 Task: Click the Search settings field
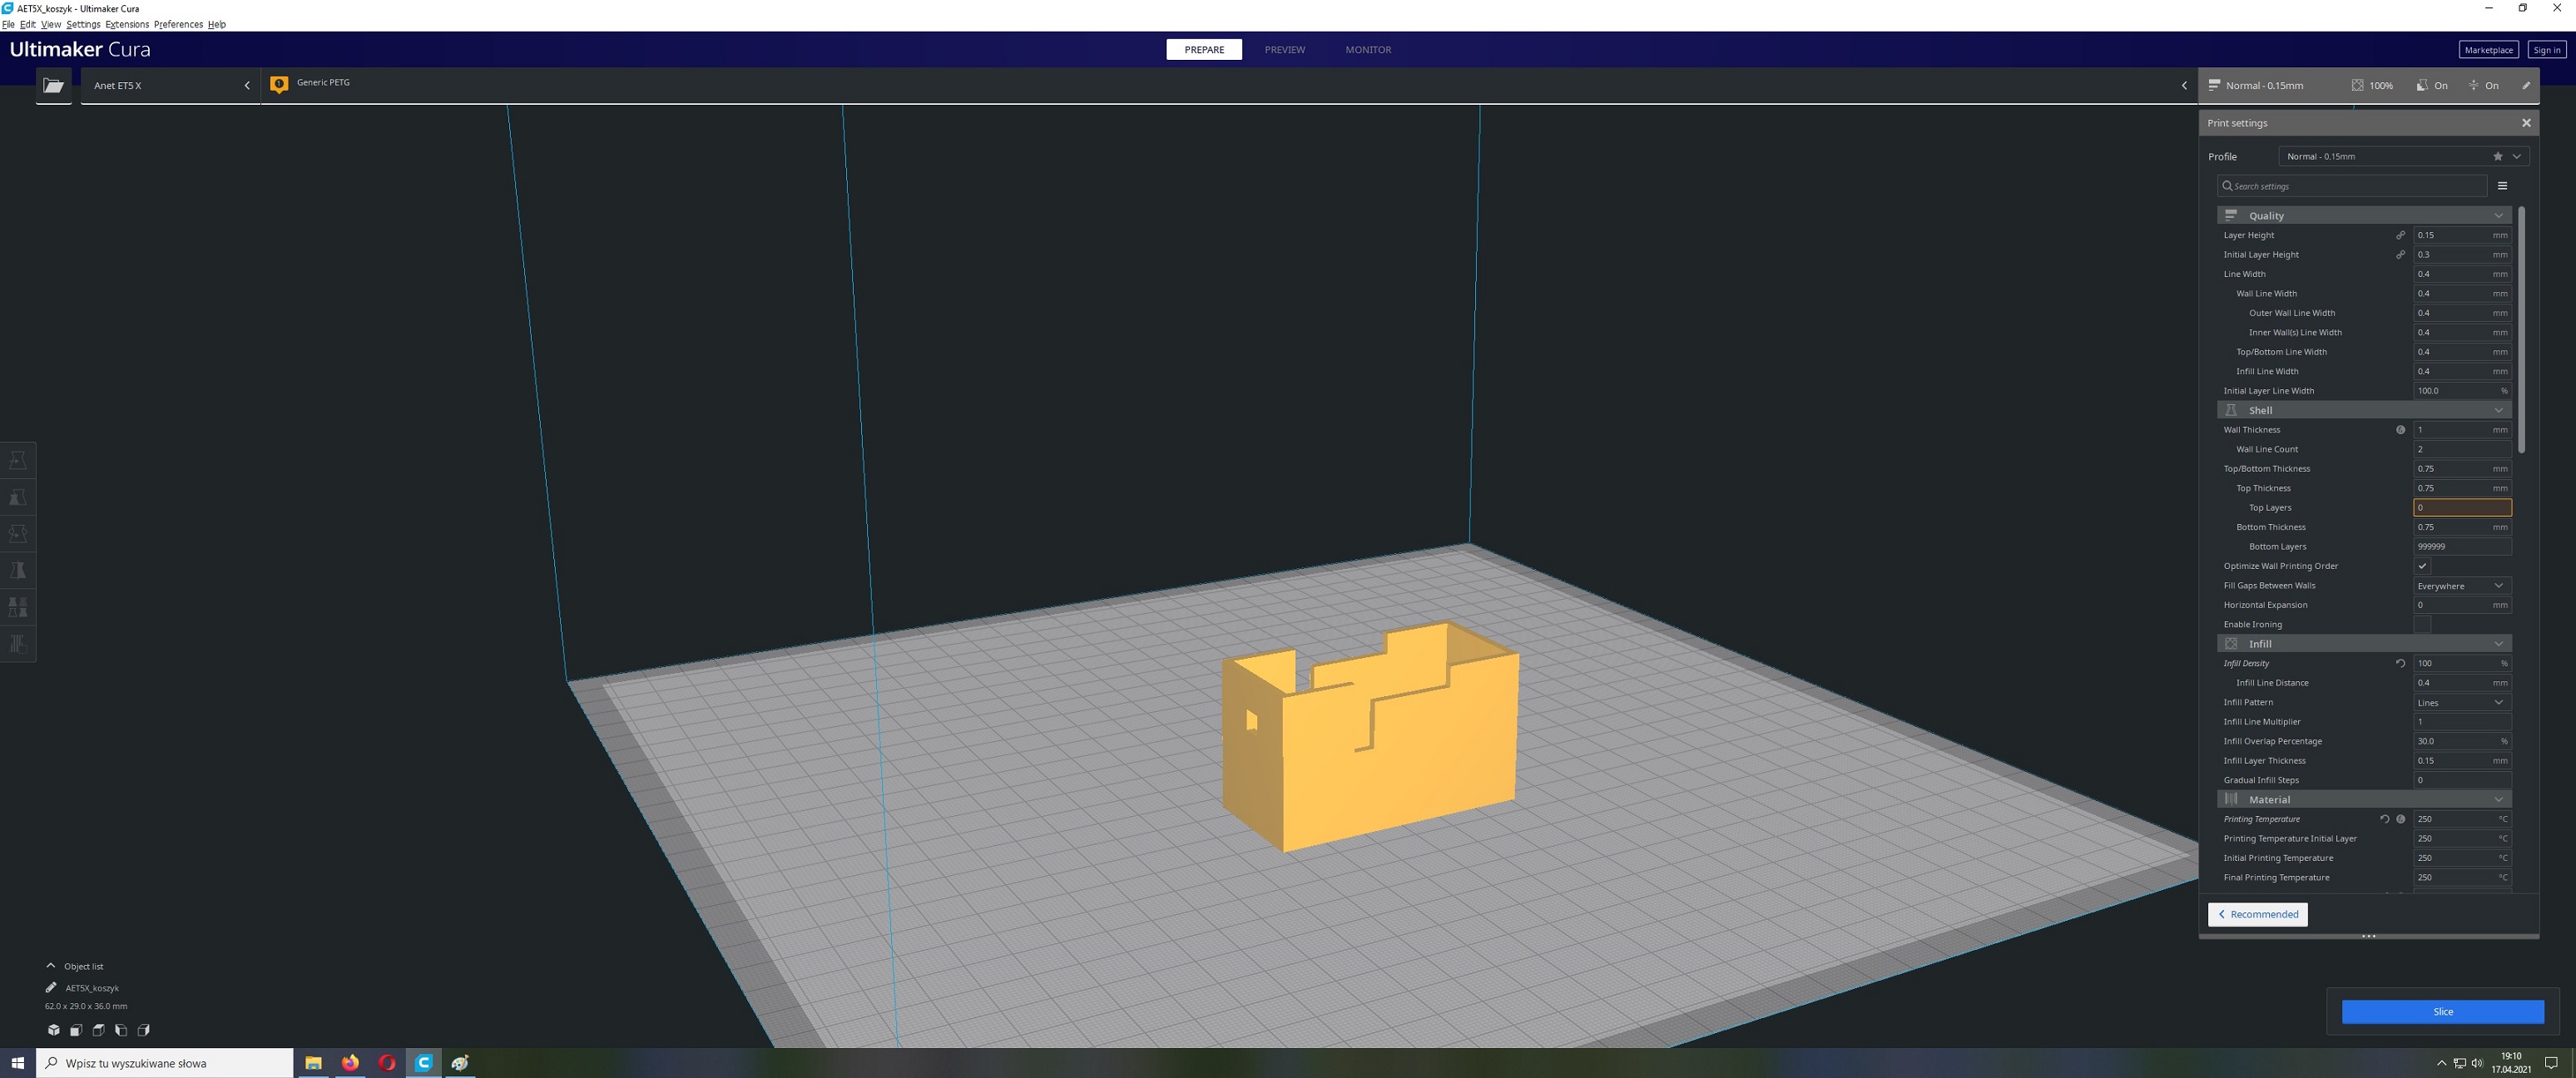click(2352, 186)
